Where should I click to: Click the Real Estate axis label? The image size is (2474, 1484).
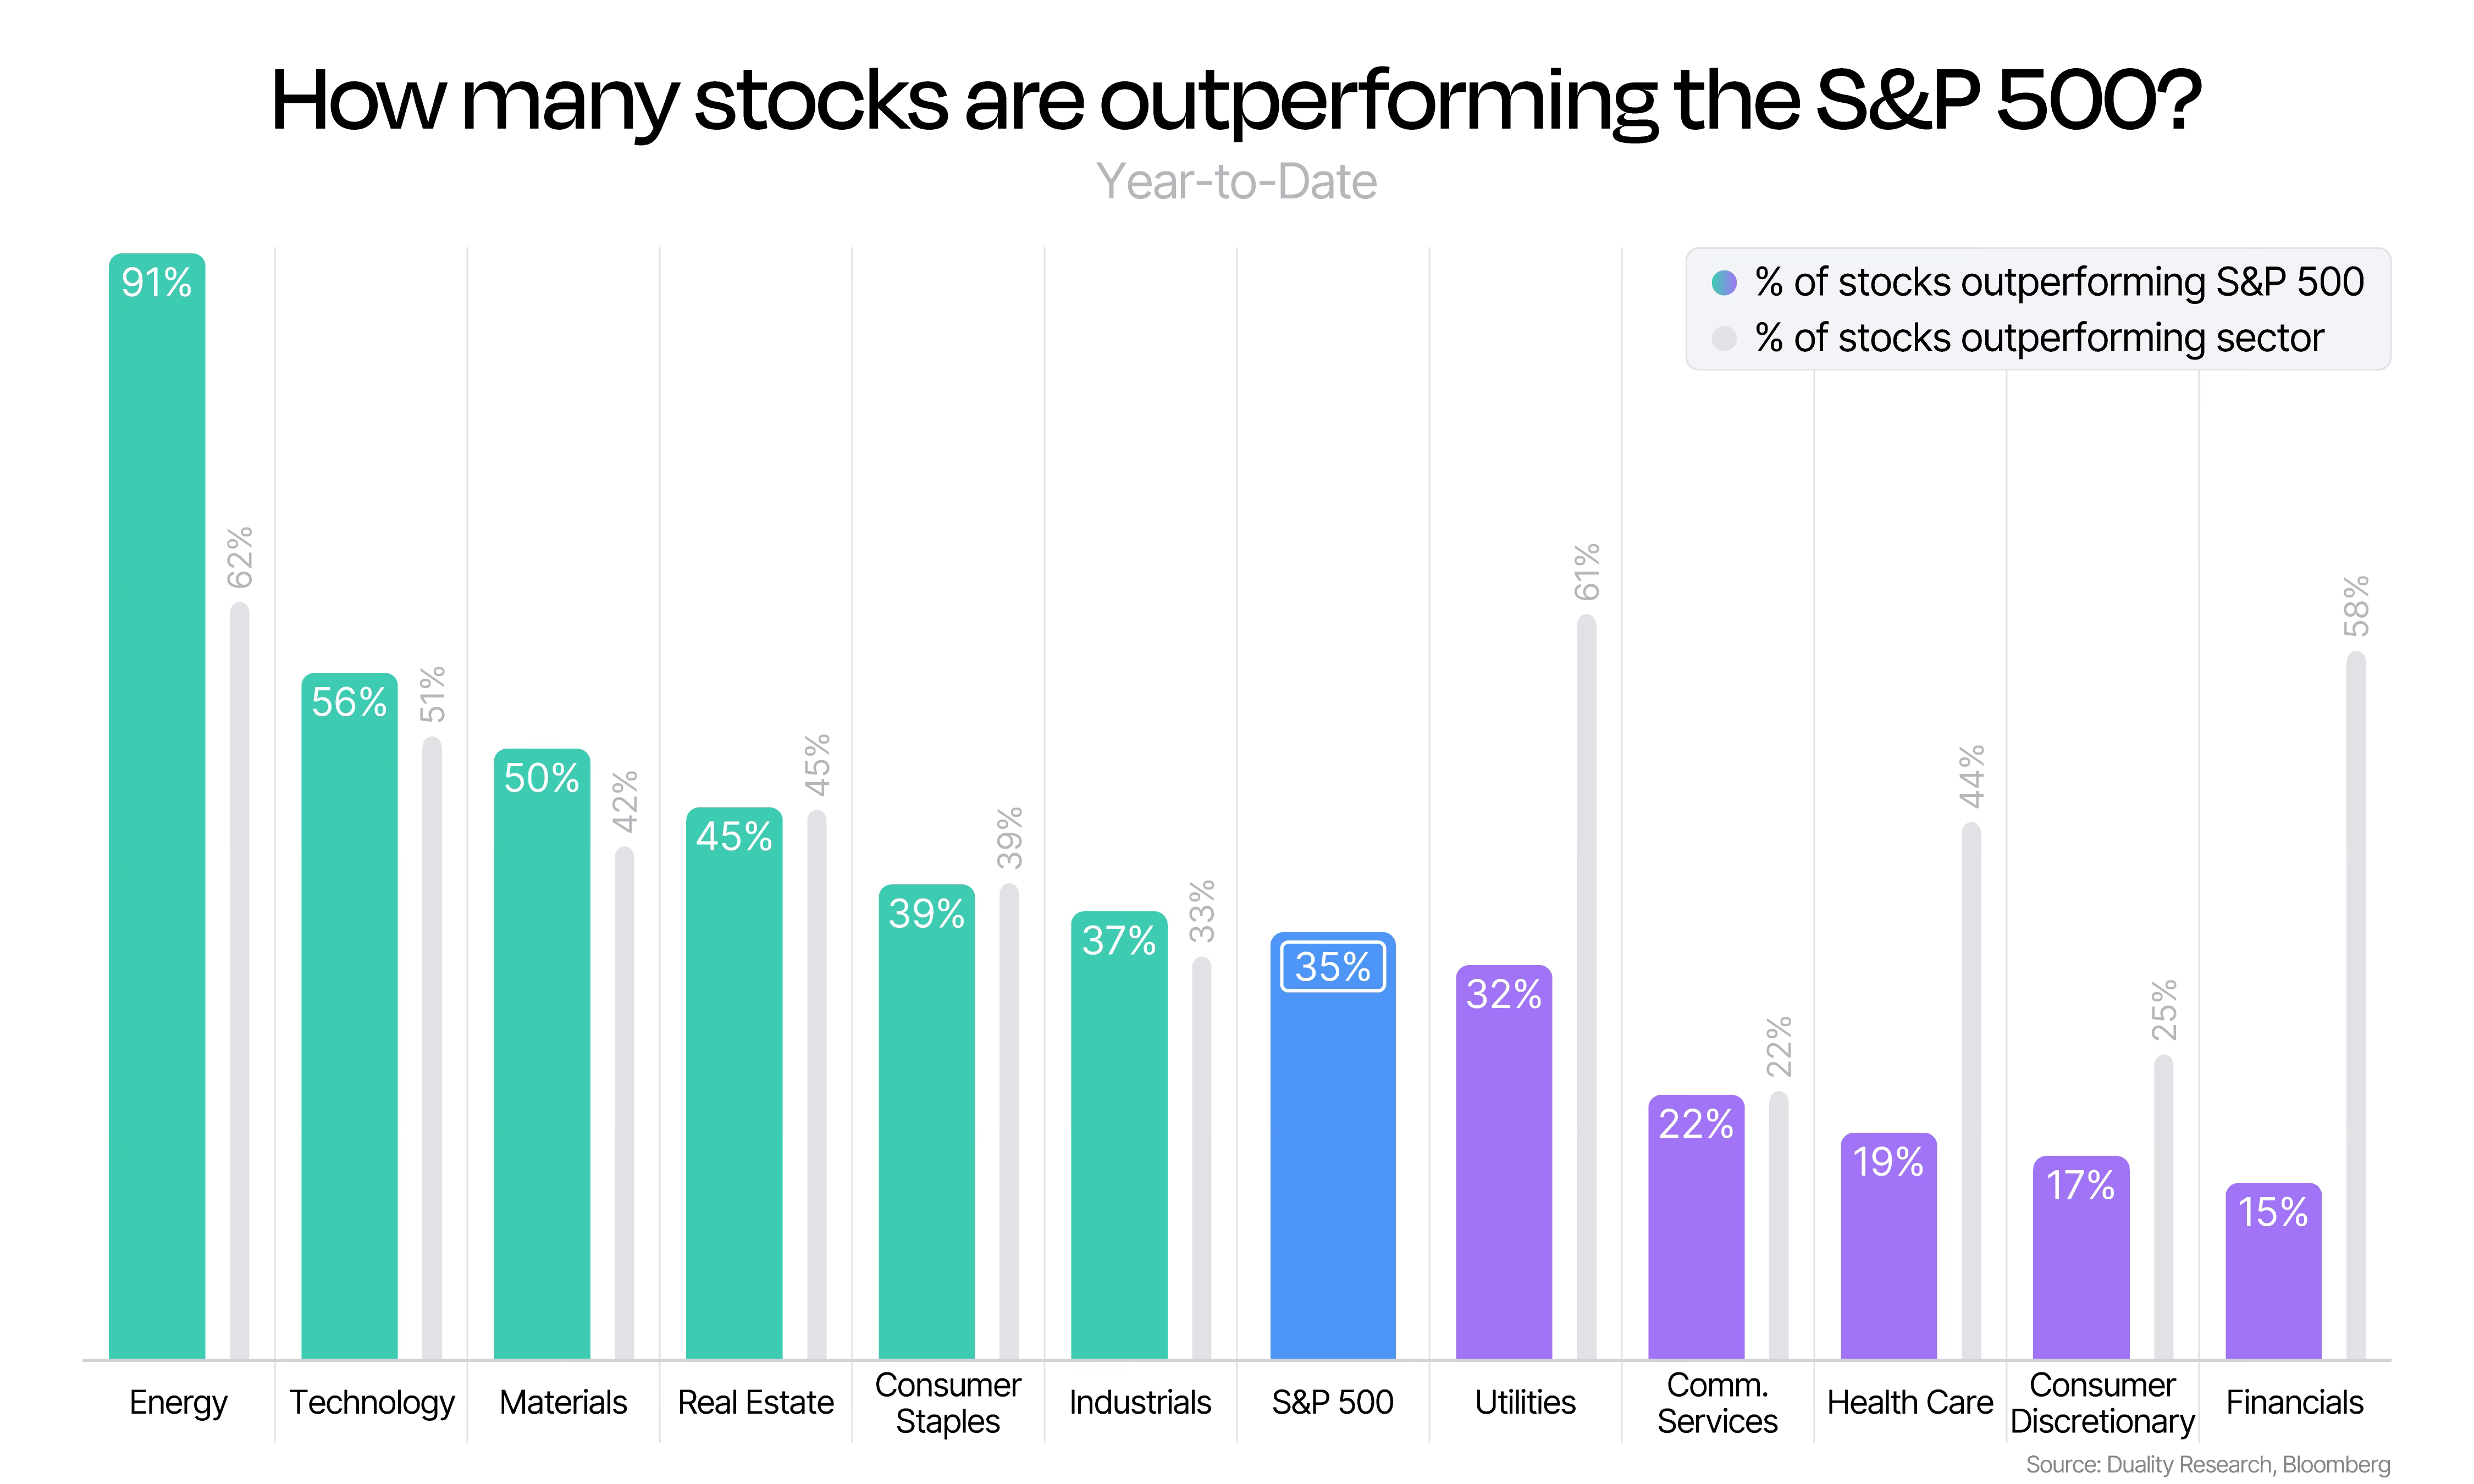click(x=755, y=1402)
